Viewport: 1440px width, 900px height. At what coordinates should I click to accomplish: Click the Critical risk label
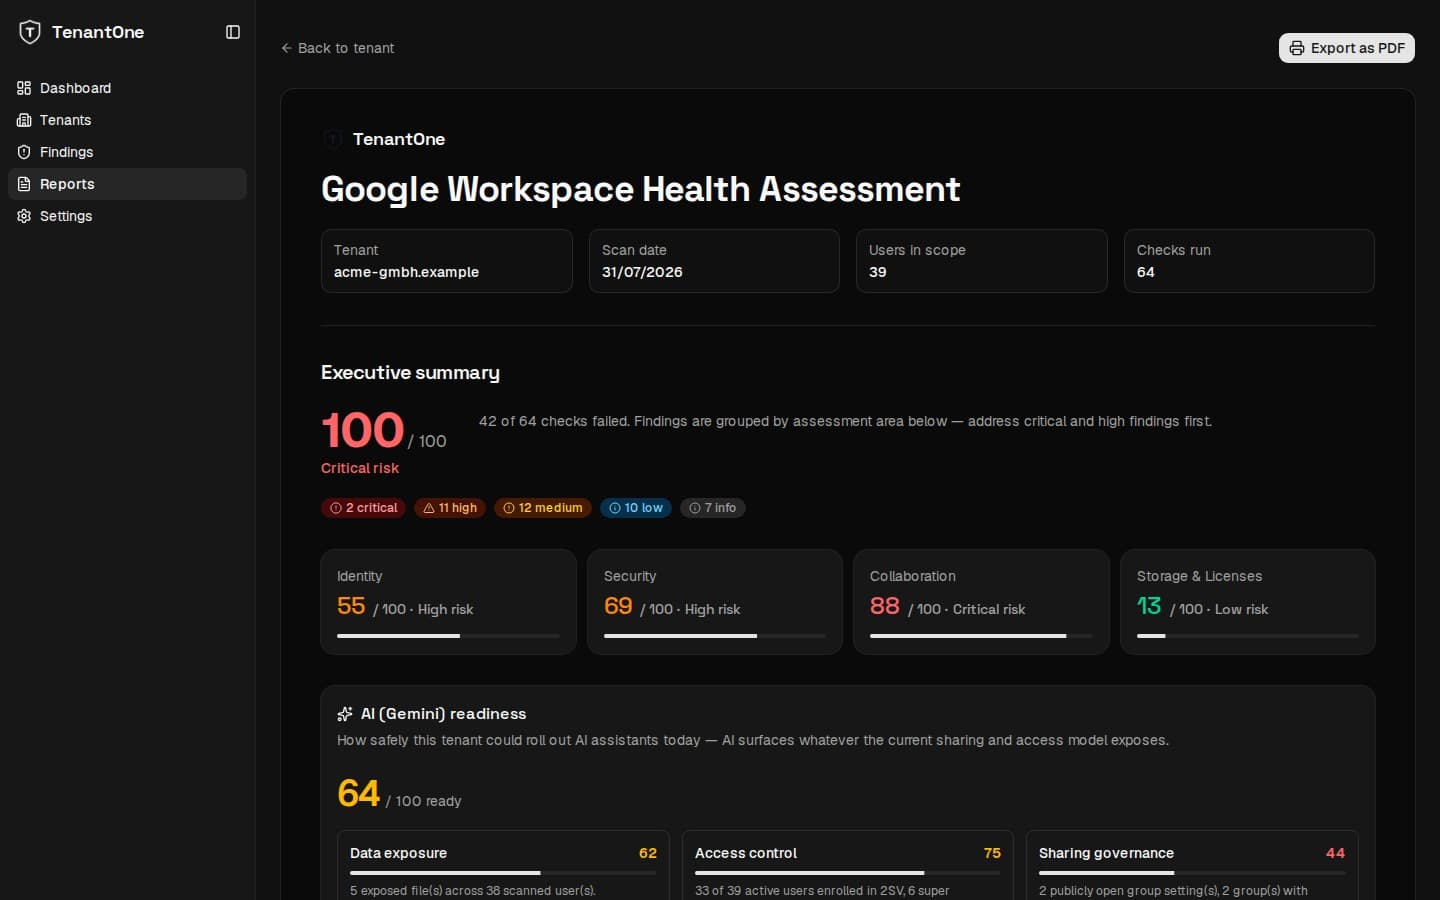[360, 468]
